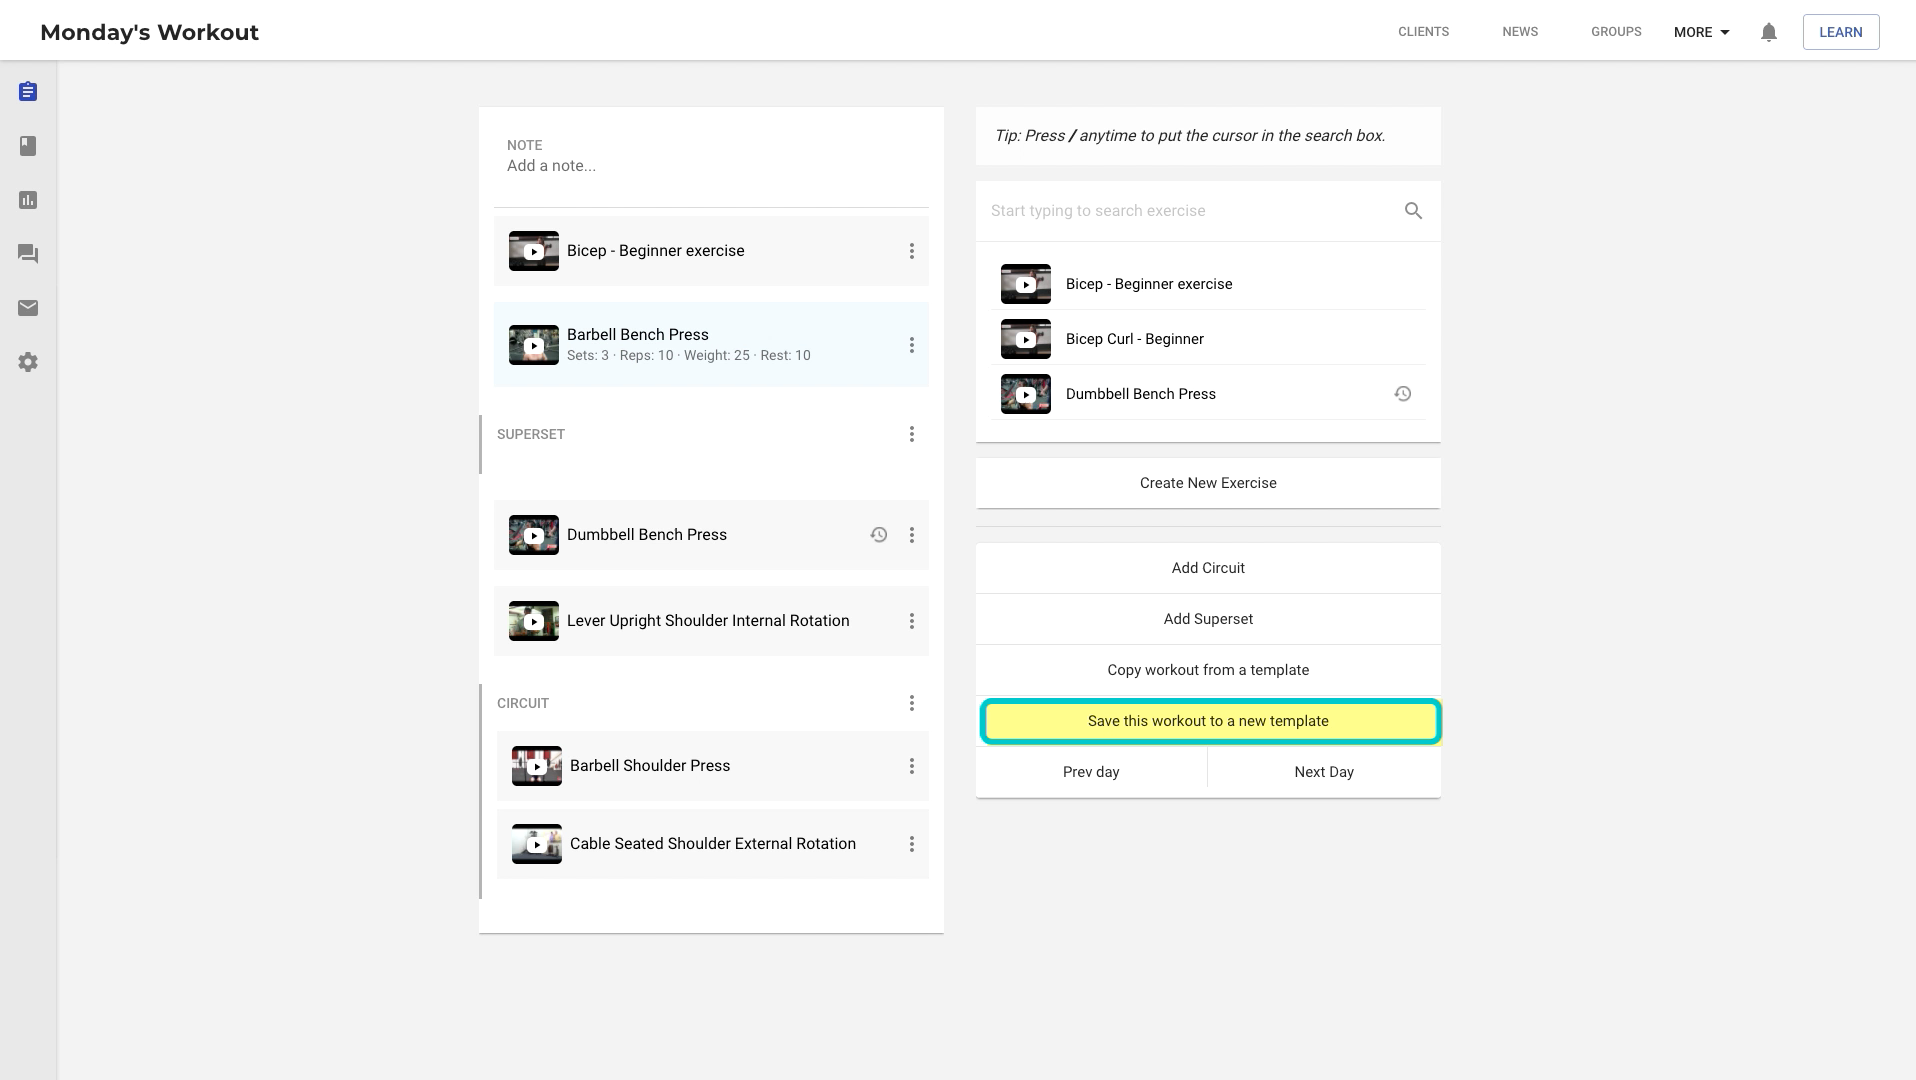Go to Prev day

[x=1091, y=772]
